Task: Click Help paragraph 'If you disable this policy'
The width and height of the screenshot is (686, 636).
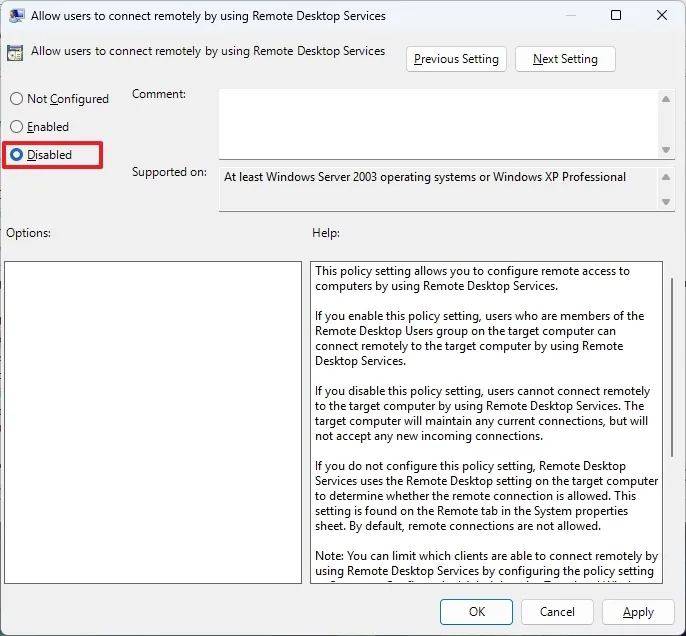Action: tap(482, 413)
